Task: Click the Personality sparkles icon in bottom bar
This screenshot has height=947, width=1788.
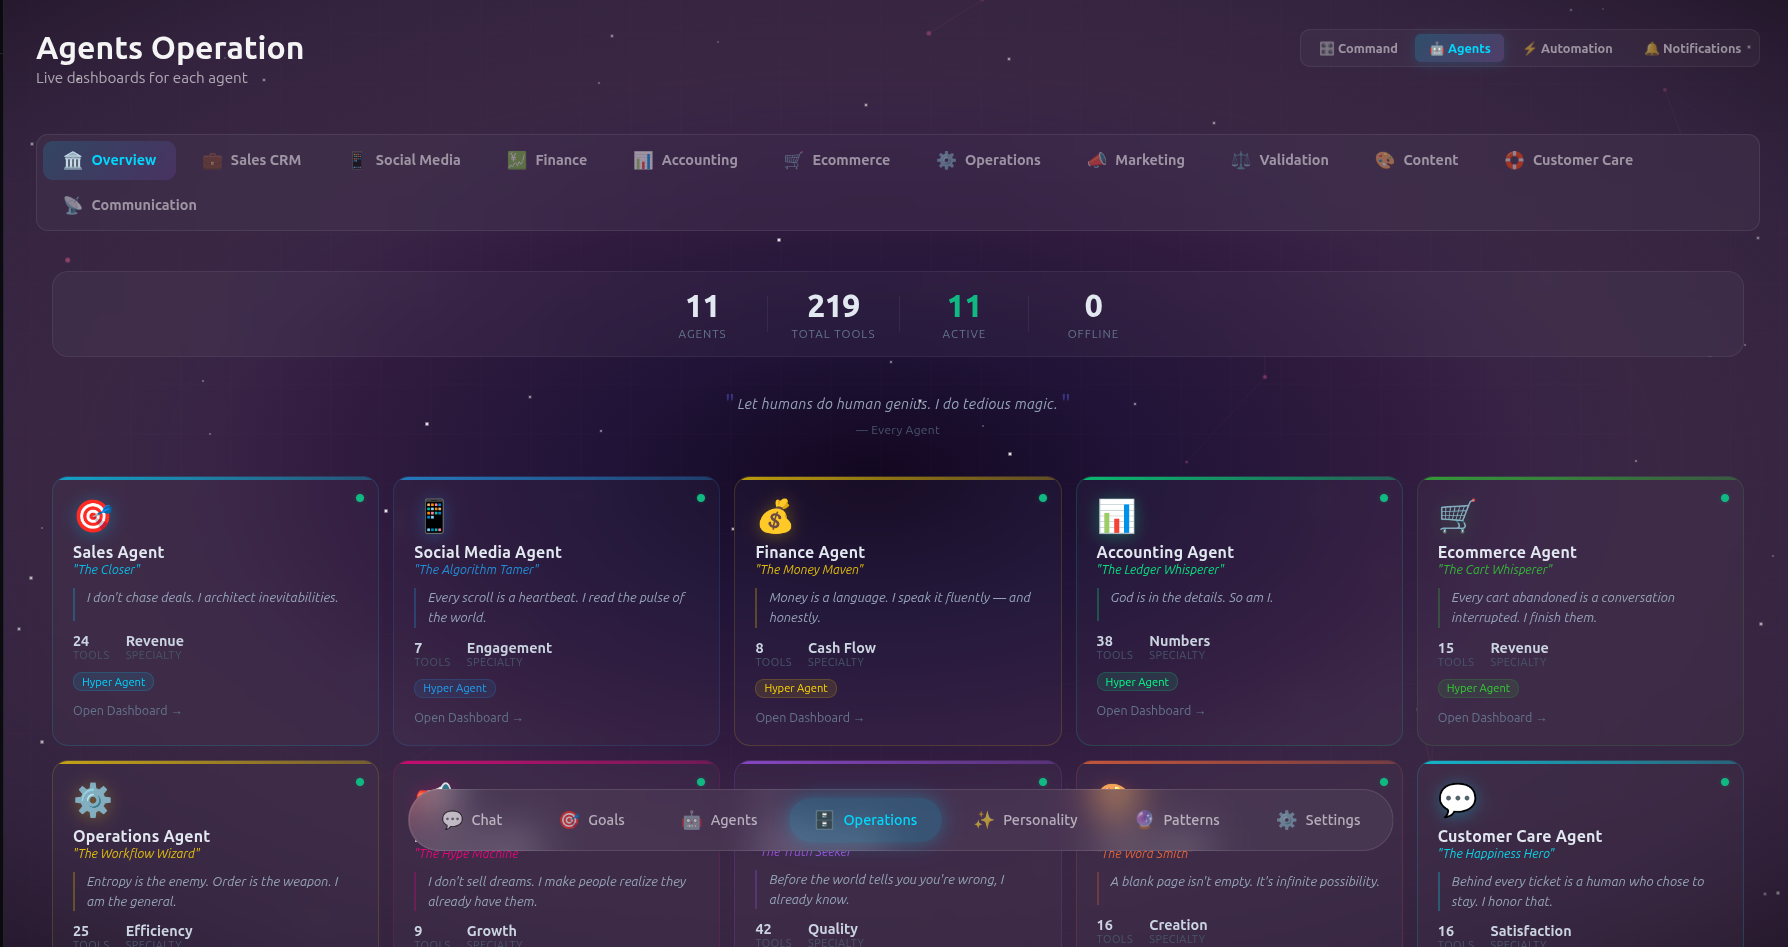Action: click(984, 820)
